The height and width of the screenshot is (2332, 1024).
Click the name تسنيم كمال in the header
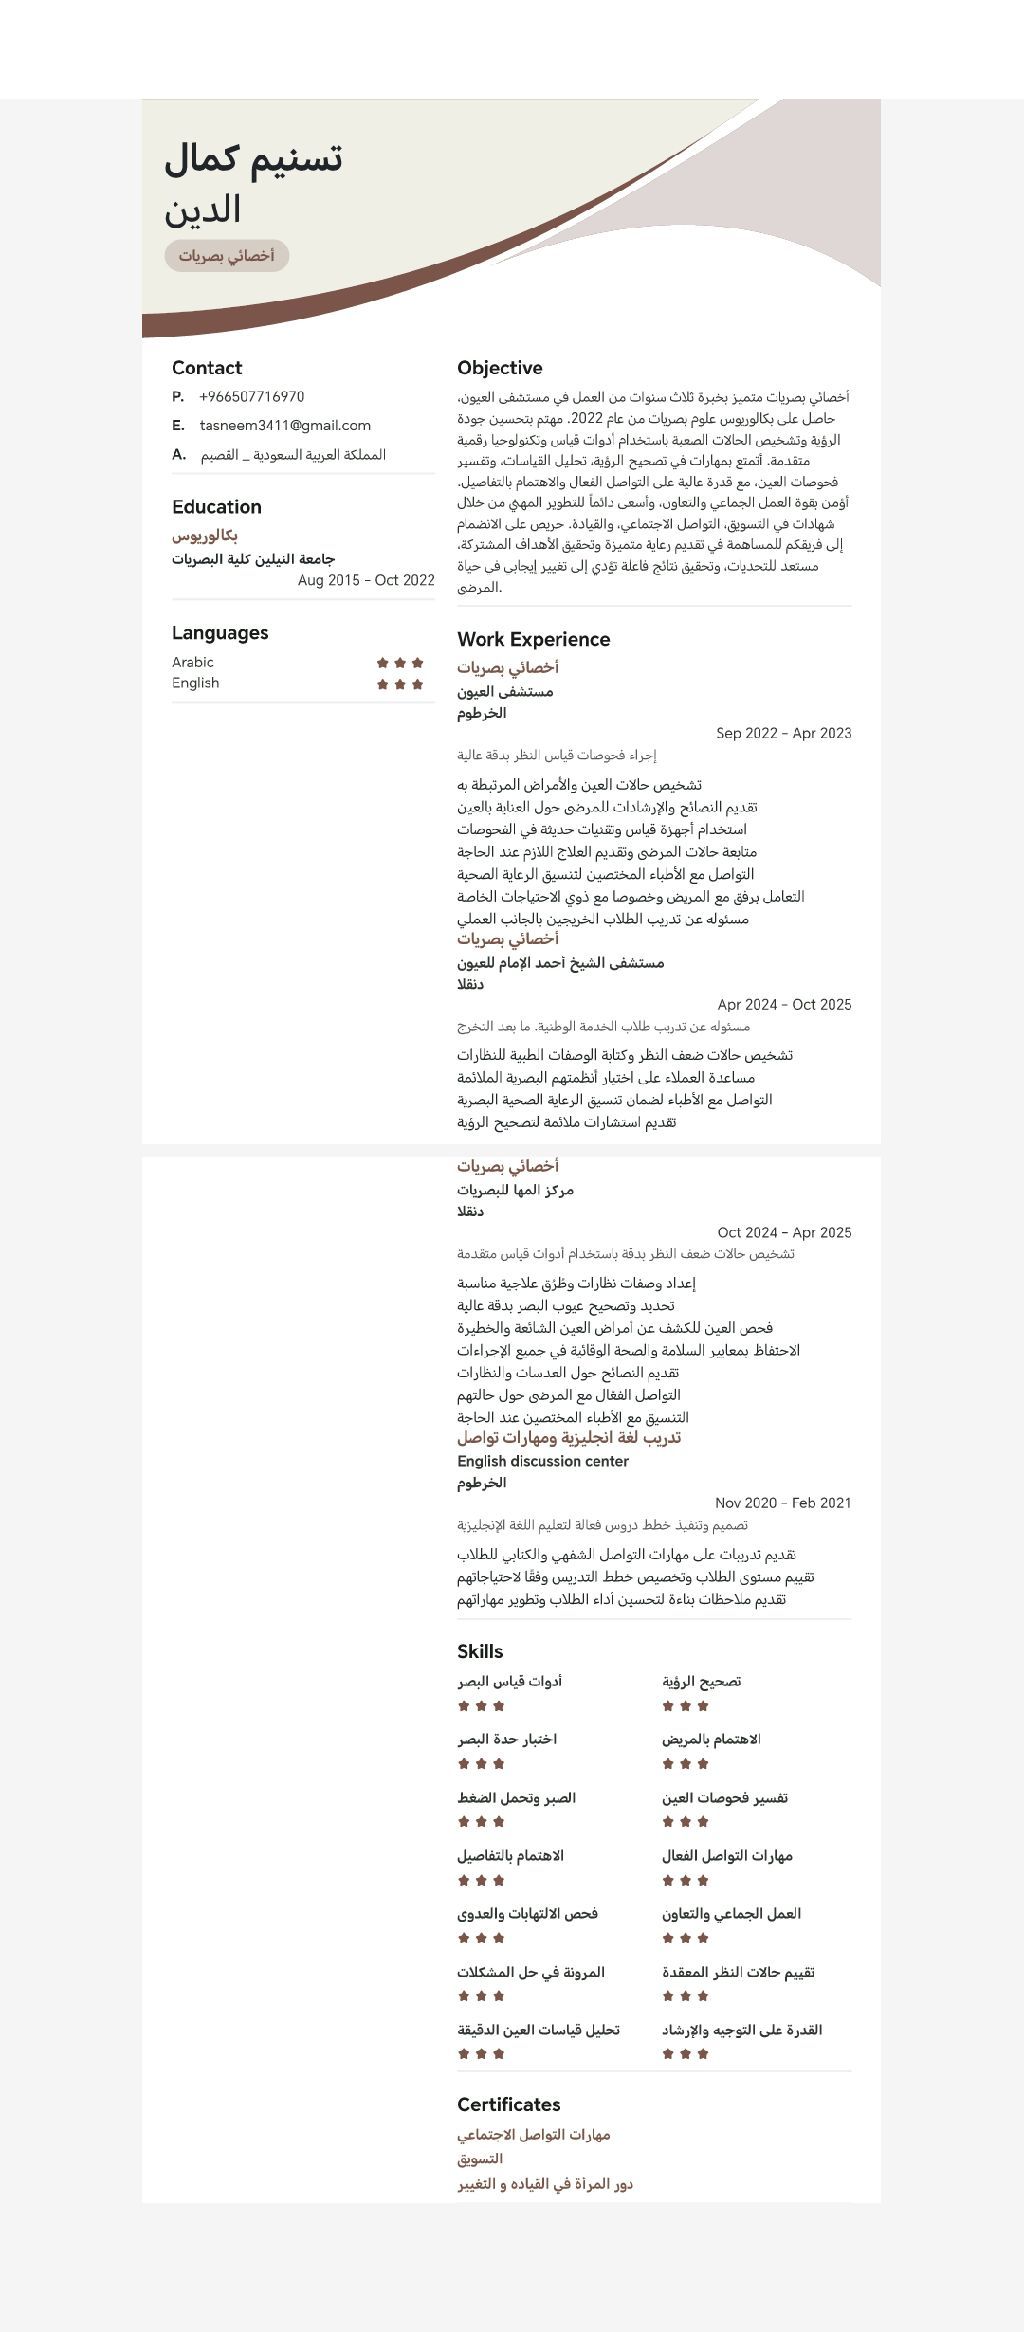253,160
